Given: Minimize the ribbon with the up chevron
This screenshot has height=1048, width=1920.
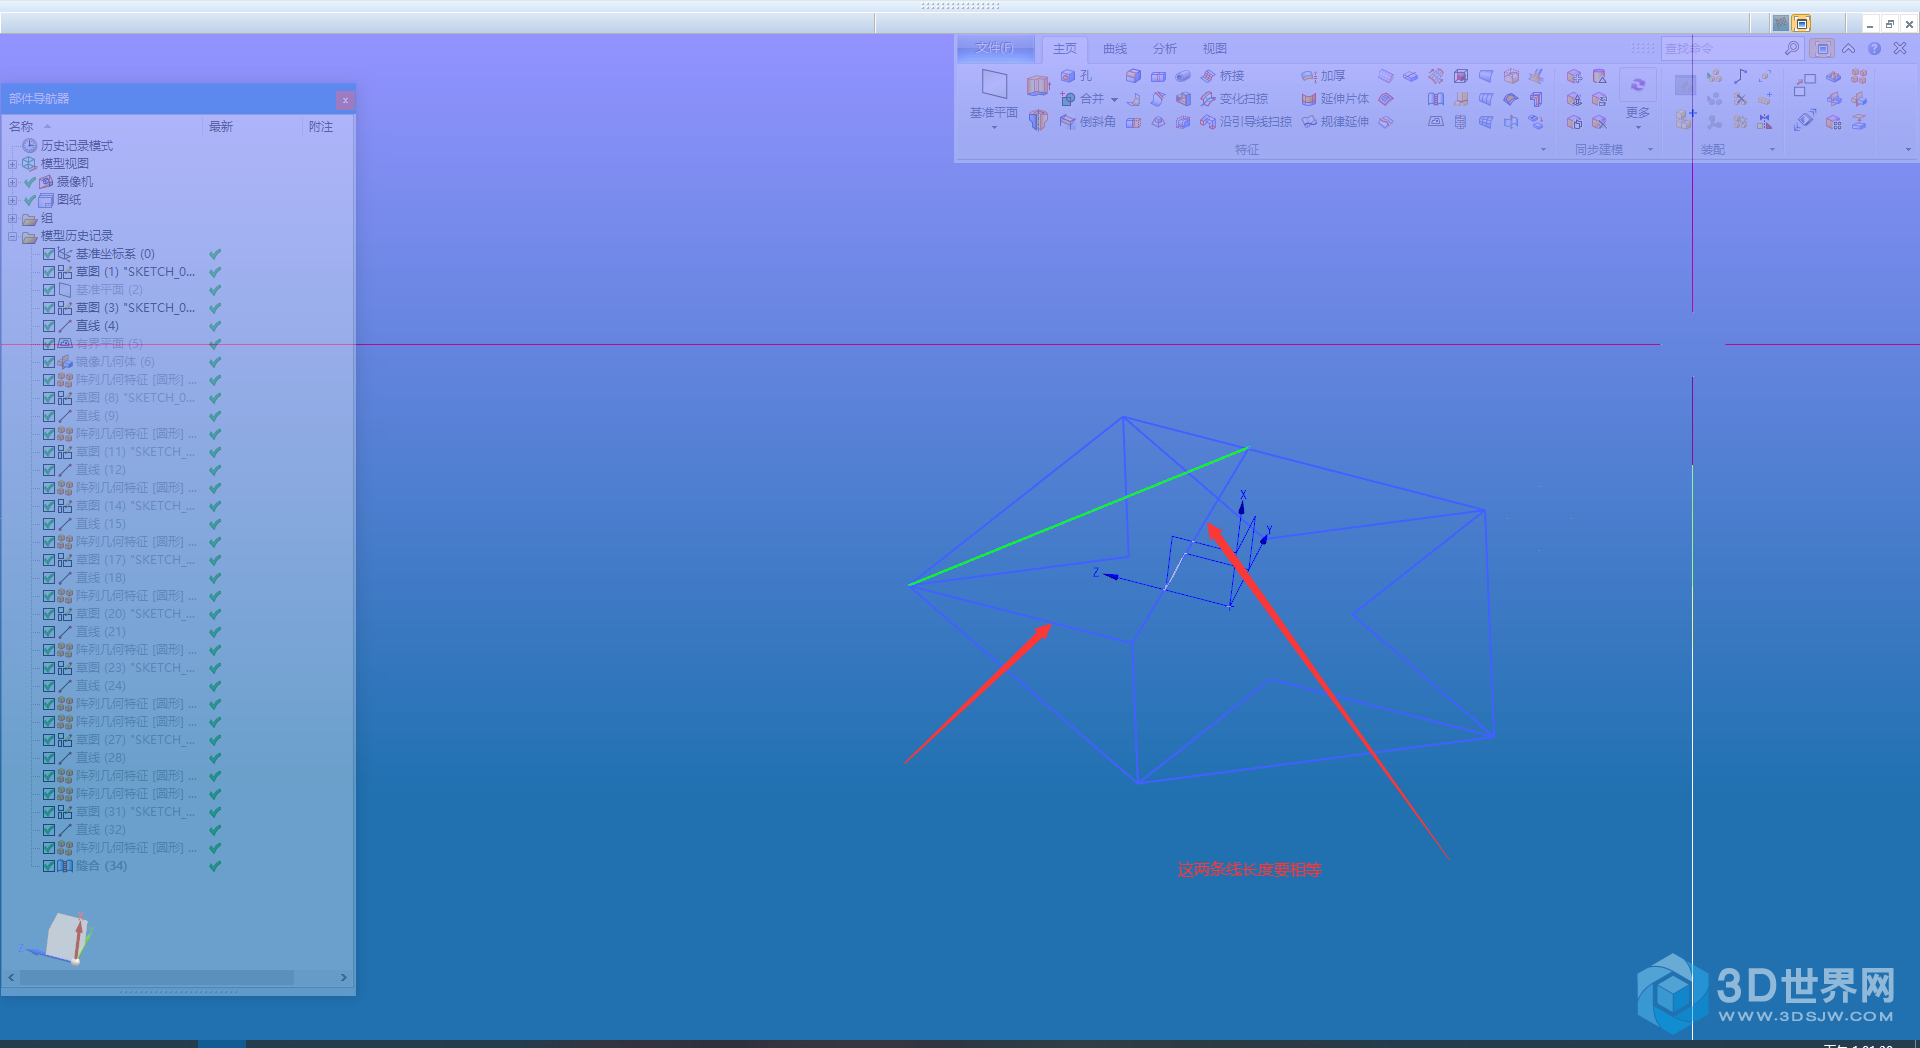Looking at the screenshot, I should [1849, 48].
